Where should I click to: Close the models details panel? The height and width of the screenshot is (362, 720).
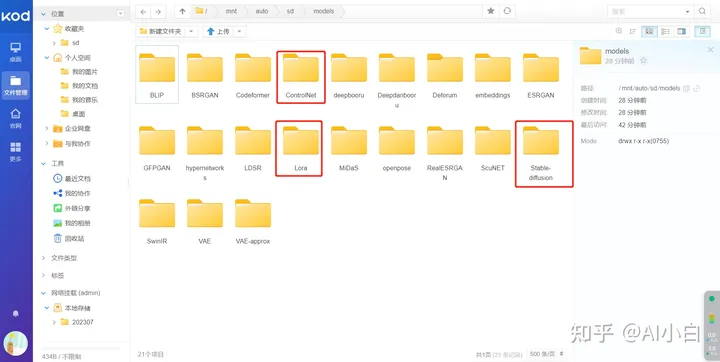click(710, 50)
